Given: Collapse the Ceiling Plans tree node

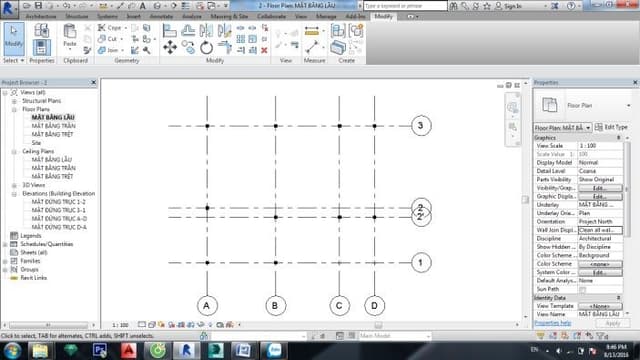Looking at the screenshot, I should (x=14, y=151).
